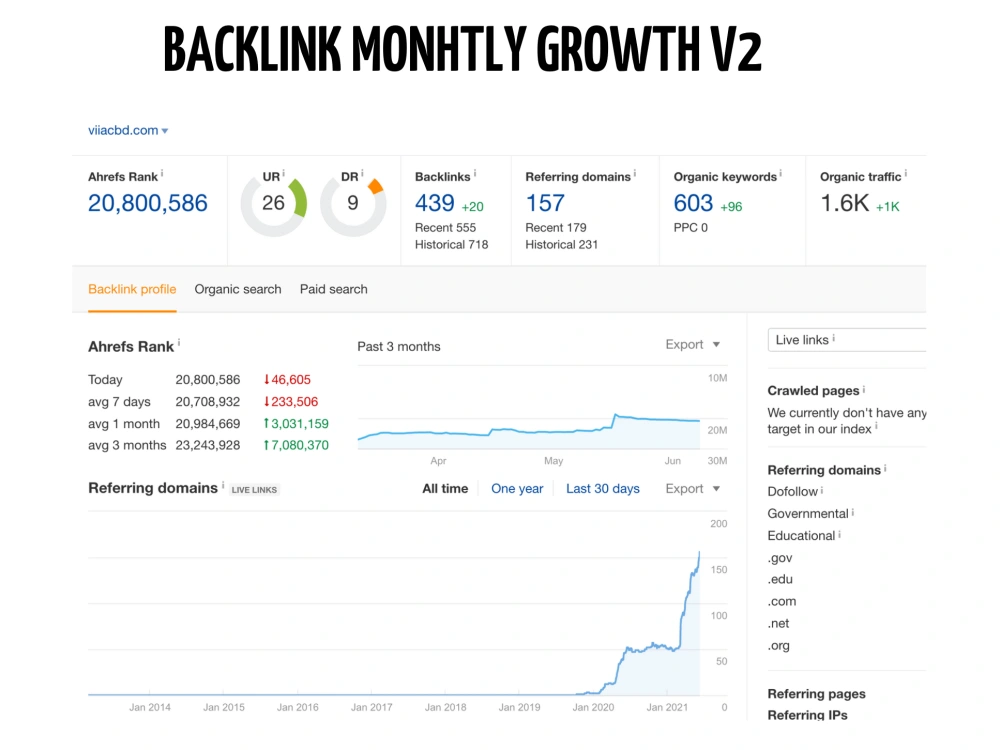This screenshot has width=1000, height=750.
Task: Click the UR 26 green gauge
Action: 274,204
